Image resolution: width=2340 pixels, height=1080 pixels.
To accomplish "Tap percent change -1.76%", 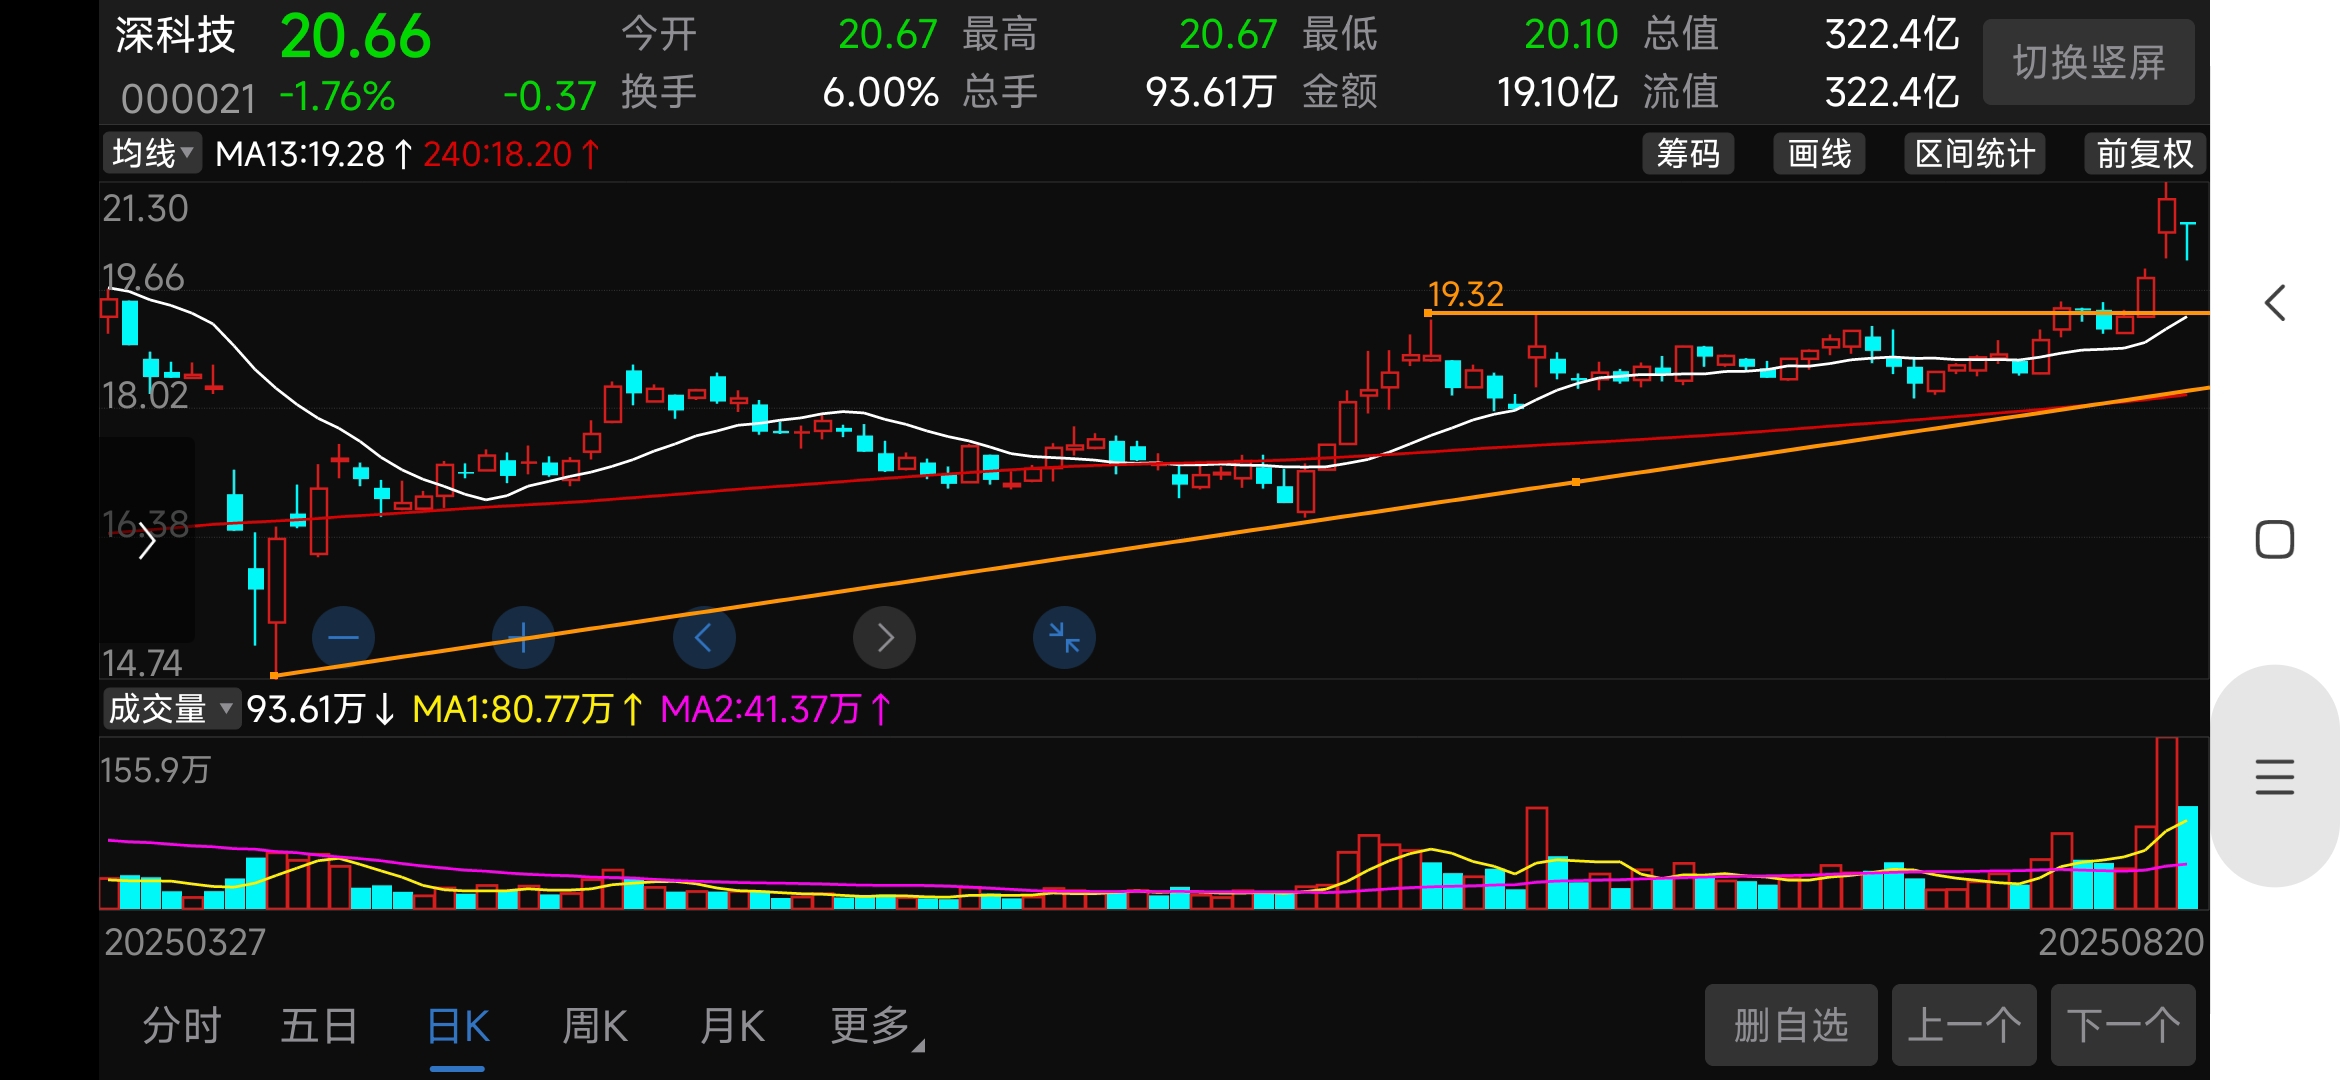I will (x=337, y=97).
